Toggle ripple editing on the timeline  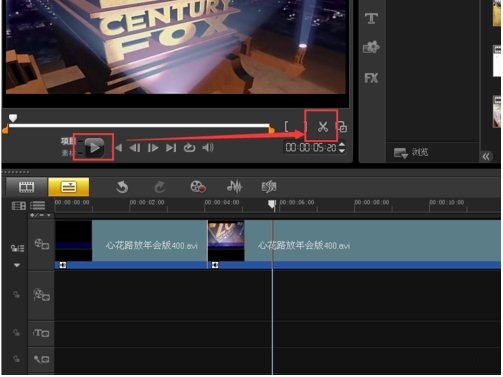(x=17, y=248)
